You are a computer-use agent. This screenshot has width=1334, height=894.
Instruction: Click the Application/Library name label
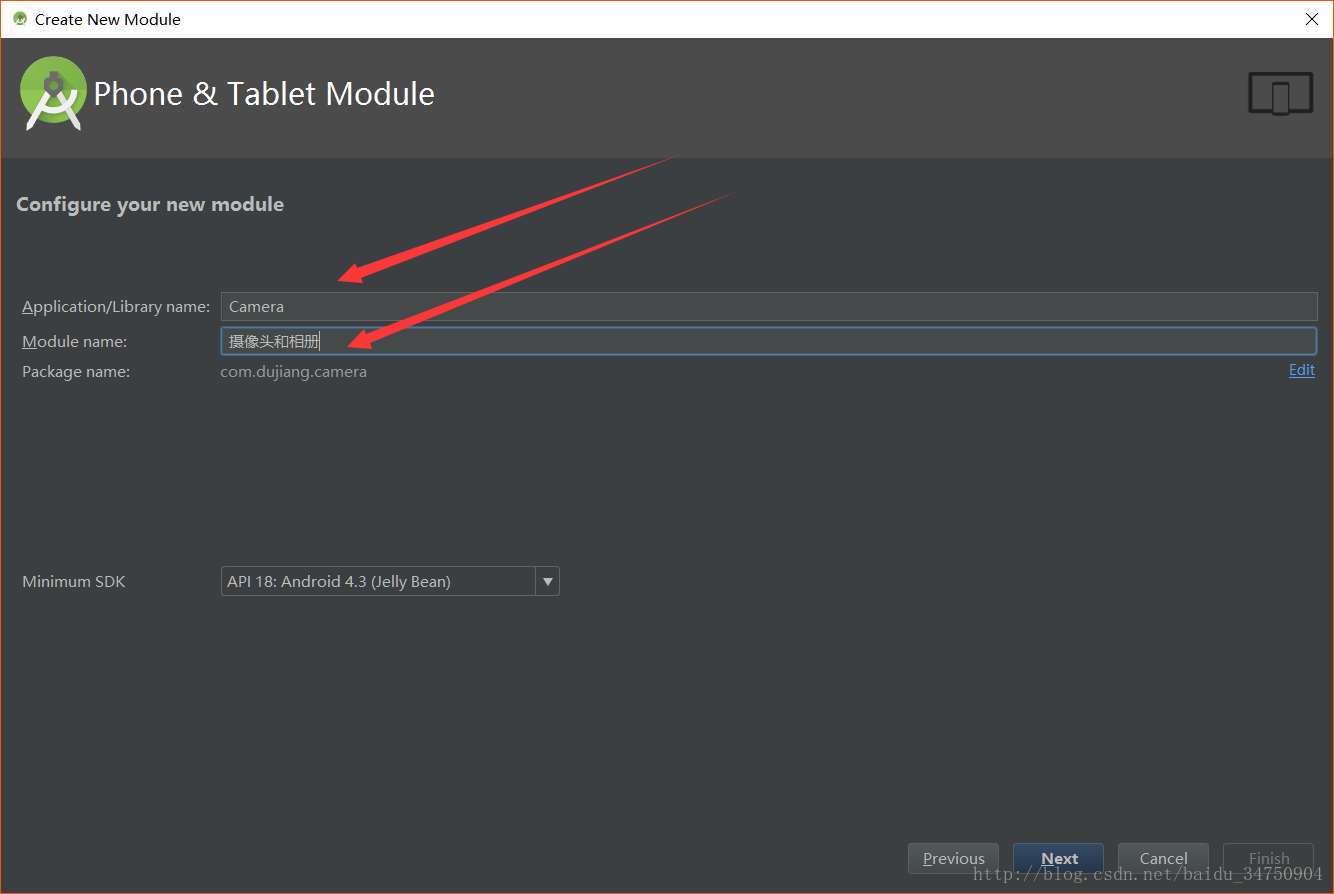coord(116,307)
